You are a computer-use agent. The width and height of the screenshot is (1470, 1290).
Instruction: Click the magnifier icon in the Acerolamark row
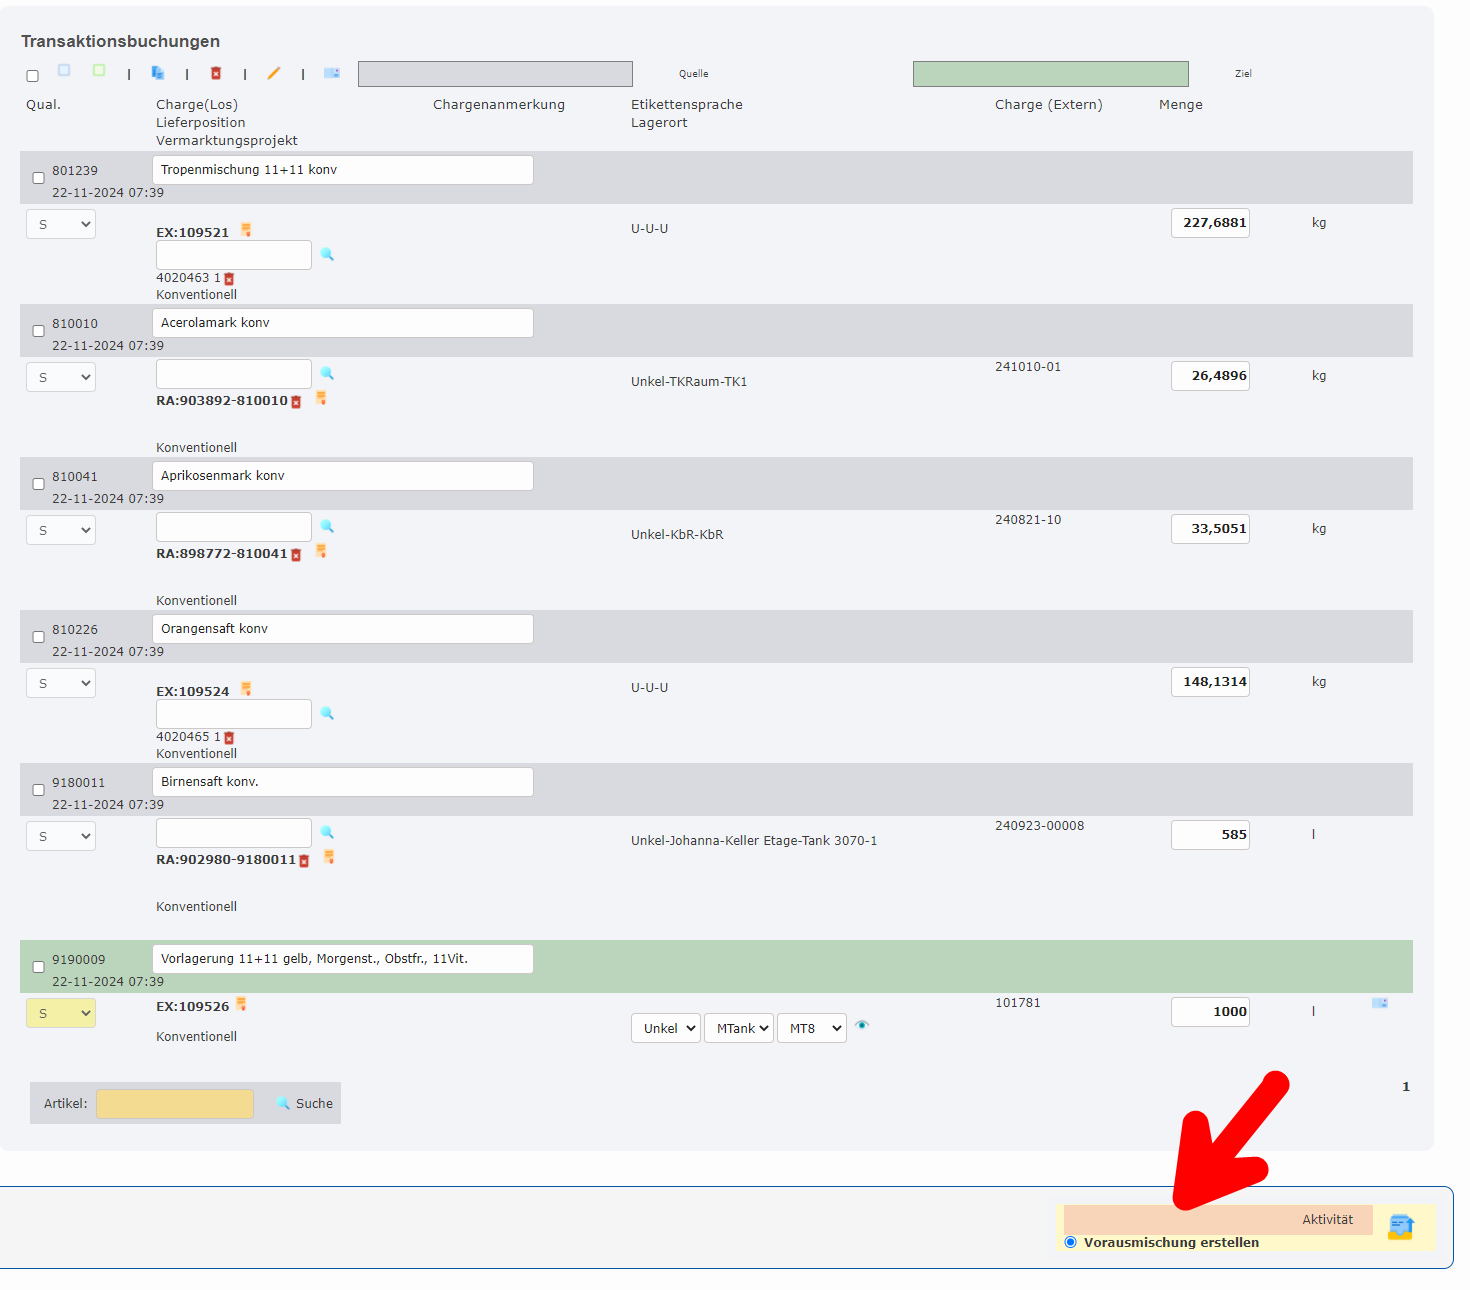[x=327, y=373]
